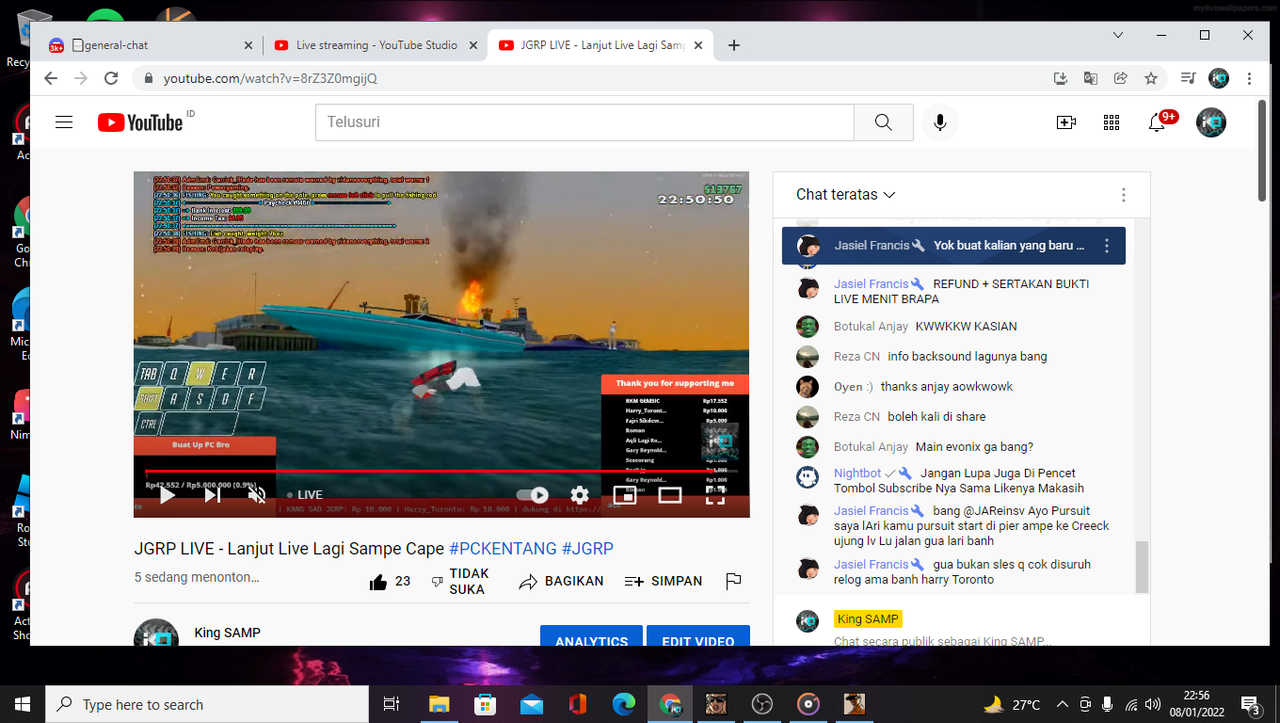Switch to theater mode
Screen dimensions: 1280x723
[669, 494]
